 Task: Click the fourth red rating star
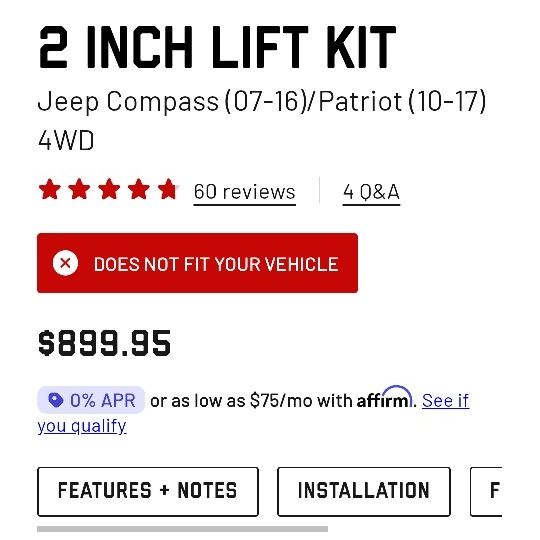pyautogui.click(x=138, y=189)
